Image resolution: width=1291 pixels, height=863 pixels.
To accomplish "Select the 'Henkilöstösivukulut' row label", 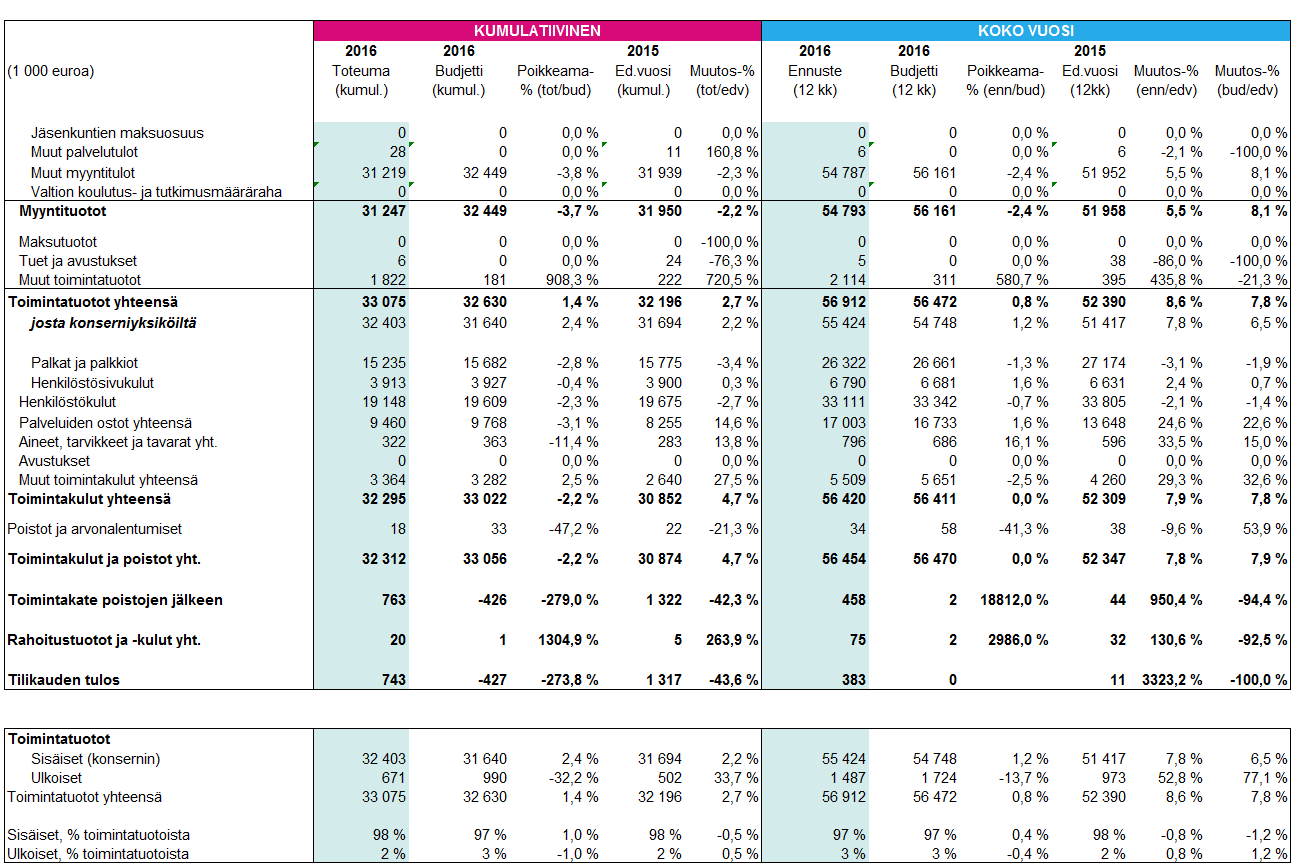I will click(x=92, y=383).
